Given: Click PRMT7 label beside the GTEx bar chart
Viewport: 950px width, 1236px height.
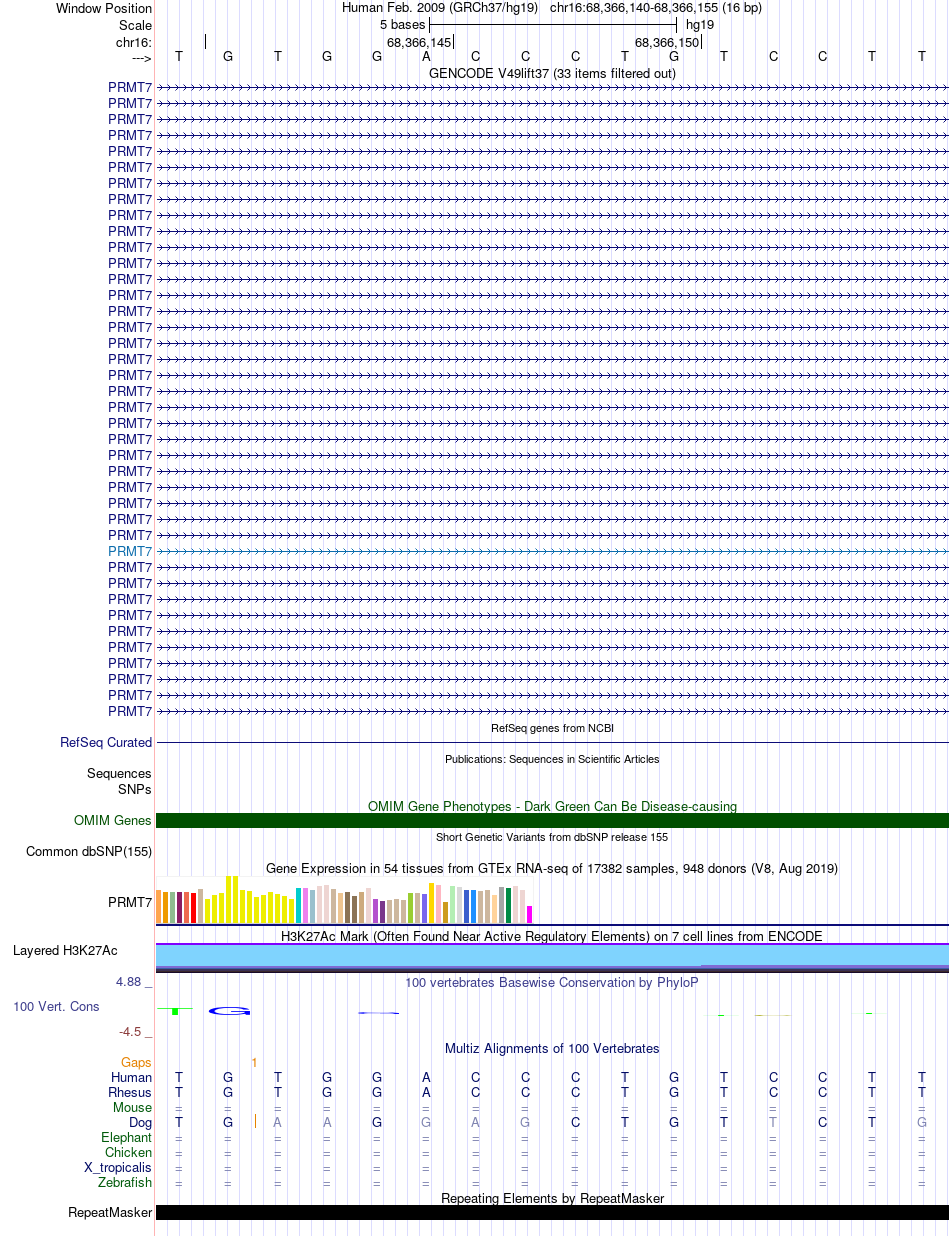Looking at the screenshot, I should [x=130, y=903].
